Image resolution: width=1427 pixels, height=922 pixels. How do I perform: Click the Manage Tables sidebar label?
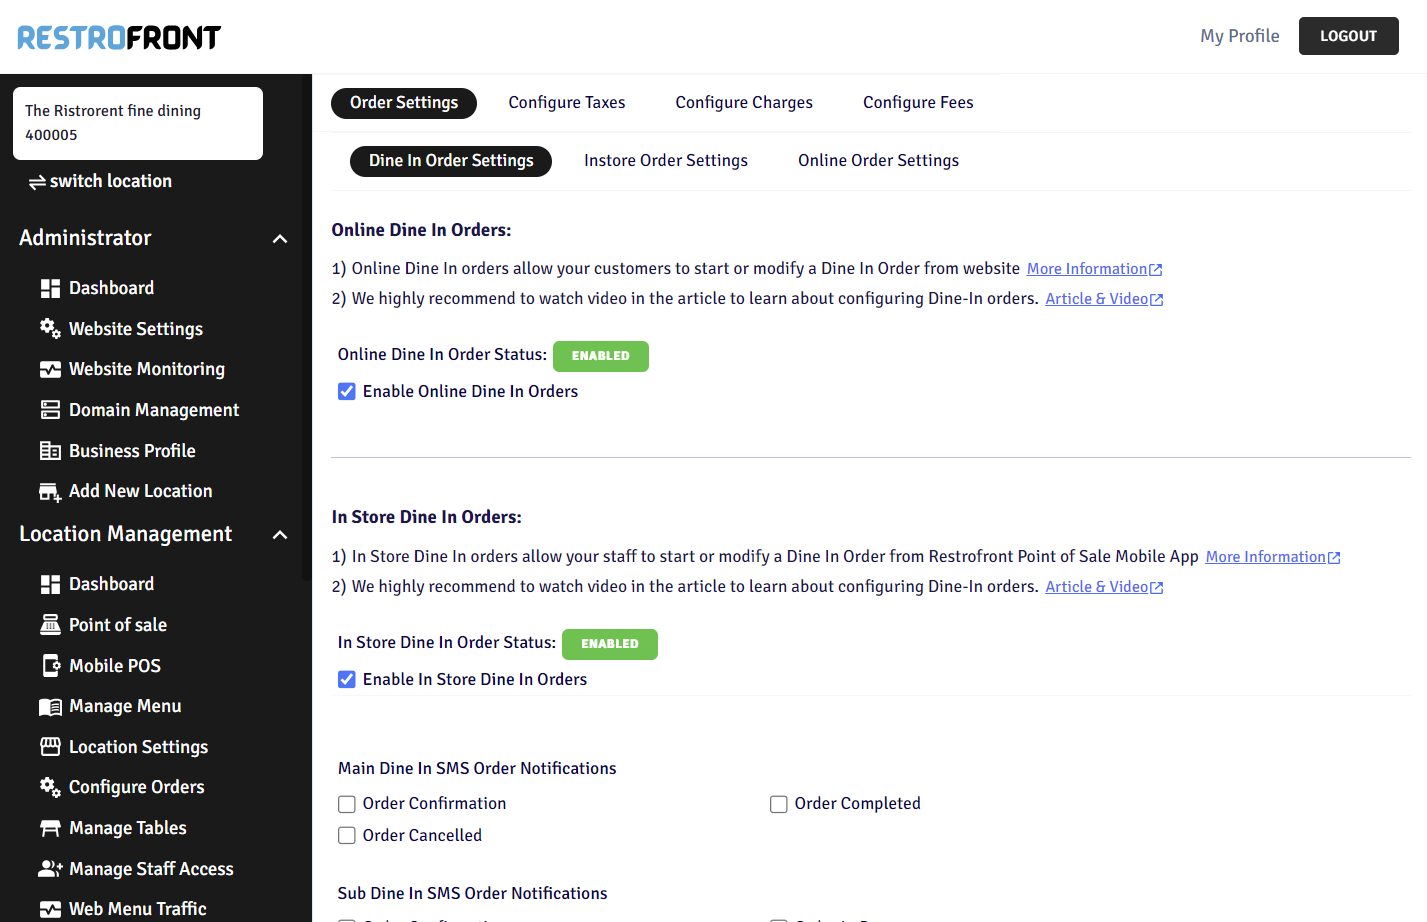tap(128, 828)
